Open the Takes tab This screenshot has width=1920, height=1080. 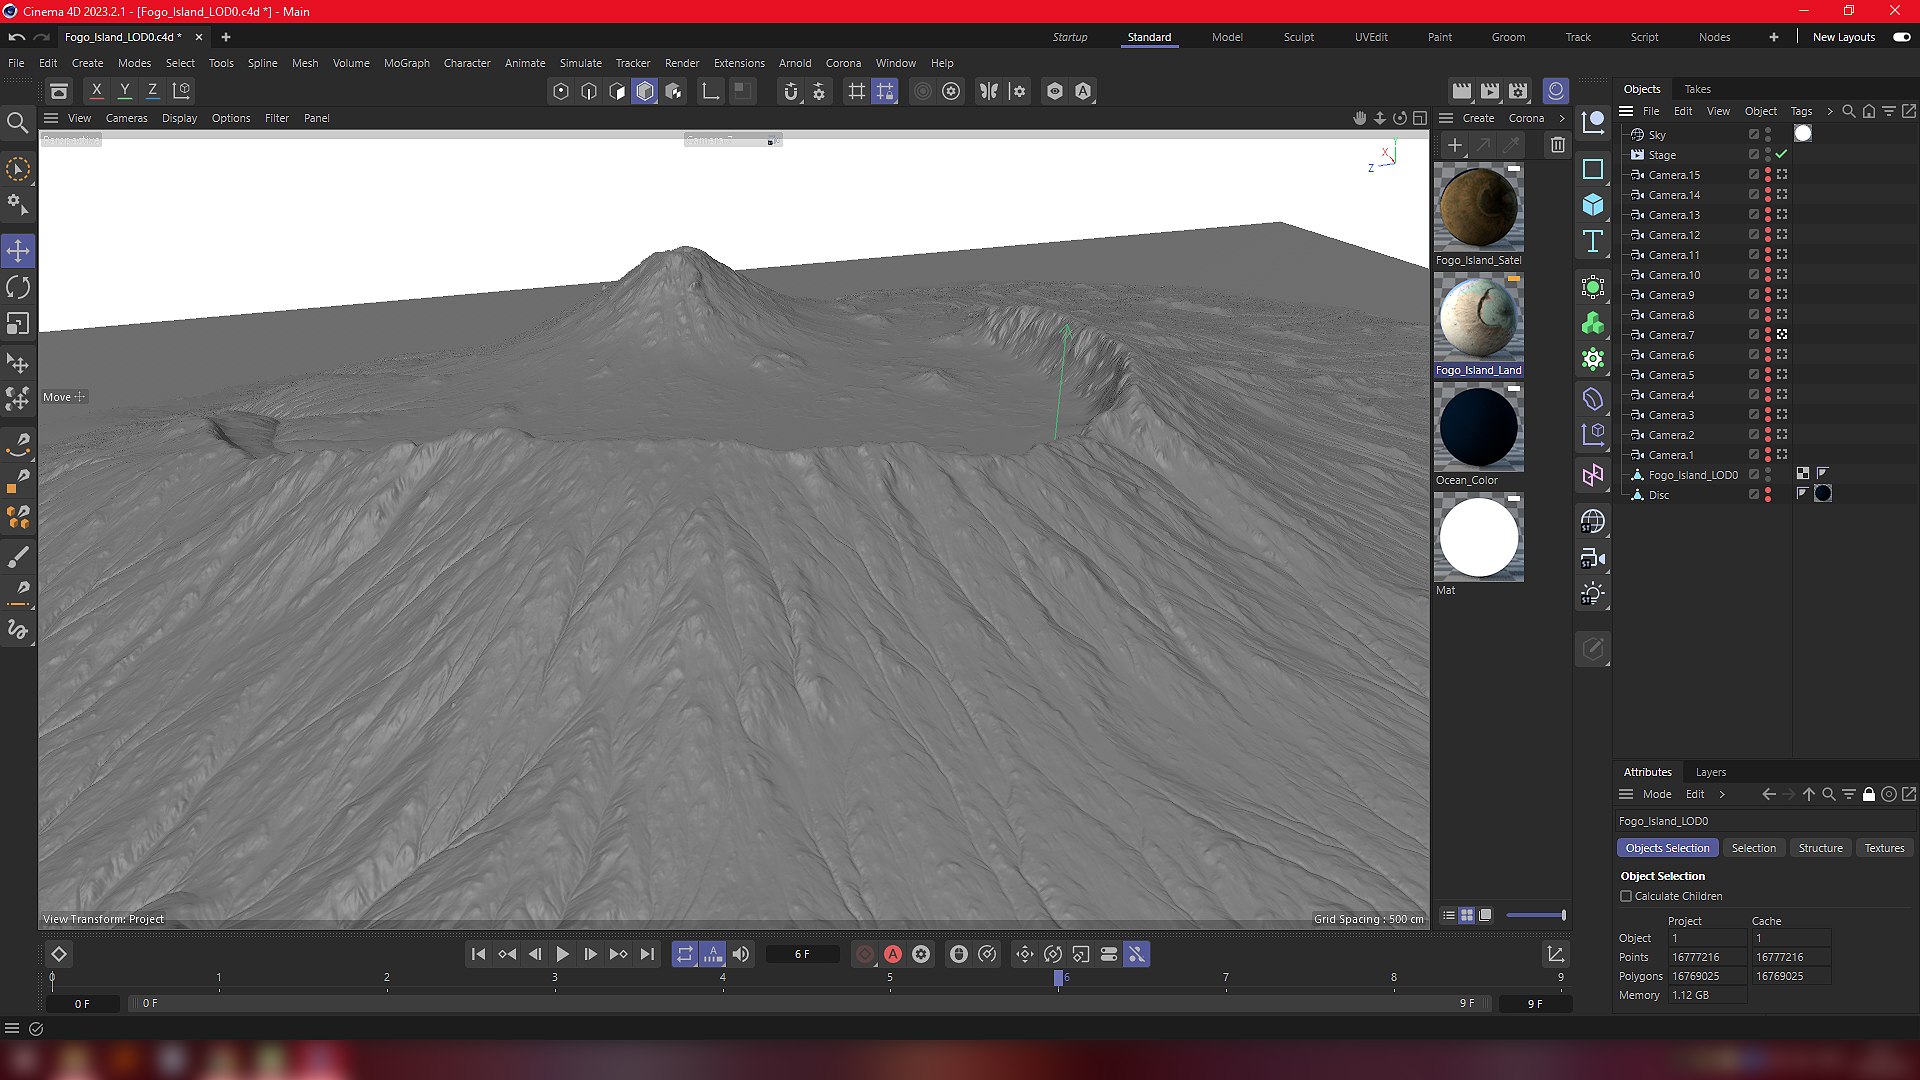1697,89
